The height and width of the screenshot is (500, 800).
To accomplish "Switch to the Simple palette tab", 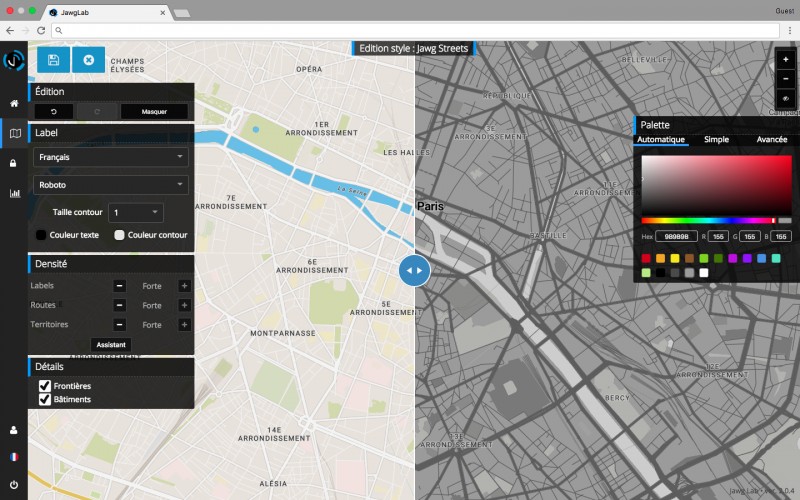I will (716, 139).
